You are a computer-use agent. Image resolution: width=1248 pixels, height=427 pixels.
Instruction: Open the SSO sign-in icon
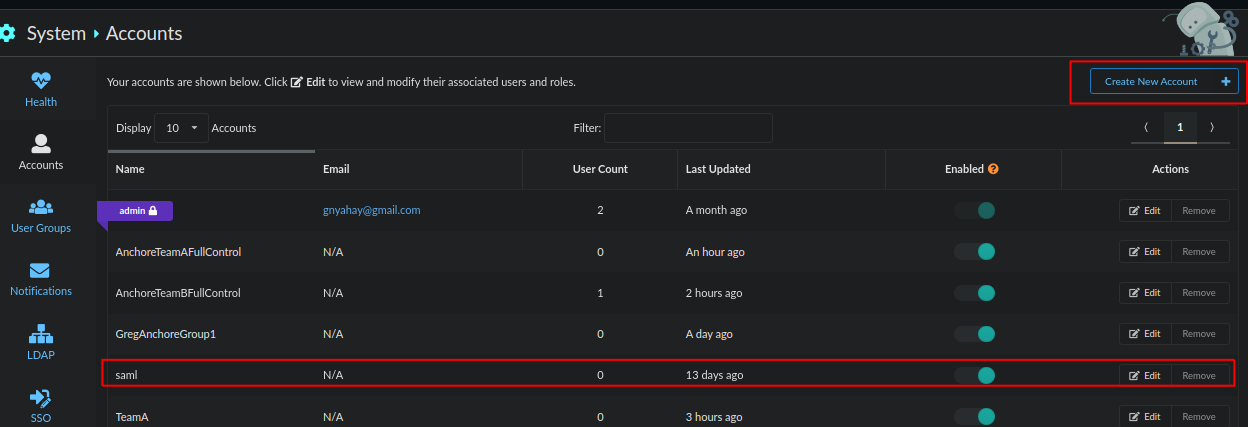(41, 398)
